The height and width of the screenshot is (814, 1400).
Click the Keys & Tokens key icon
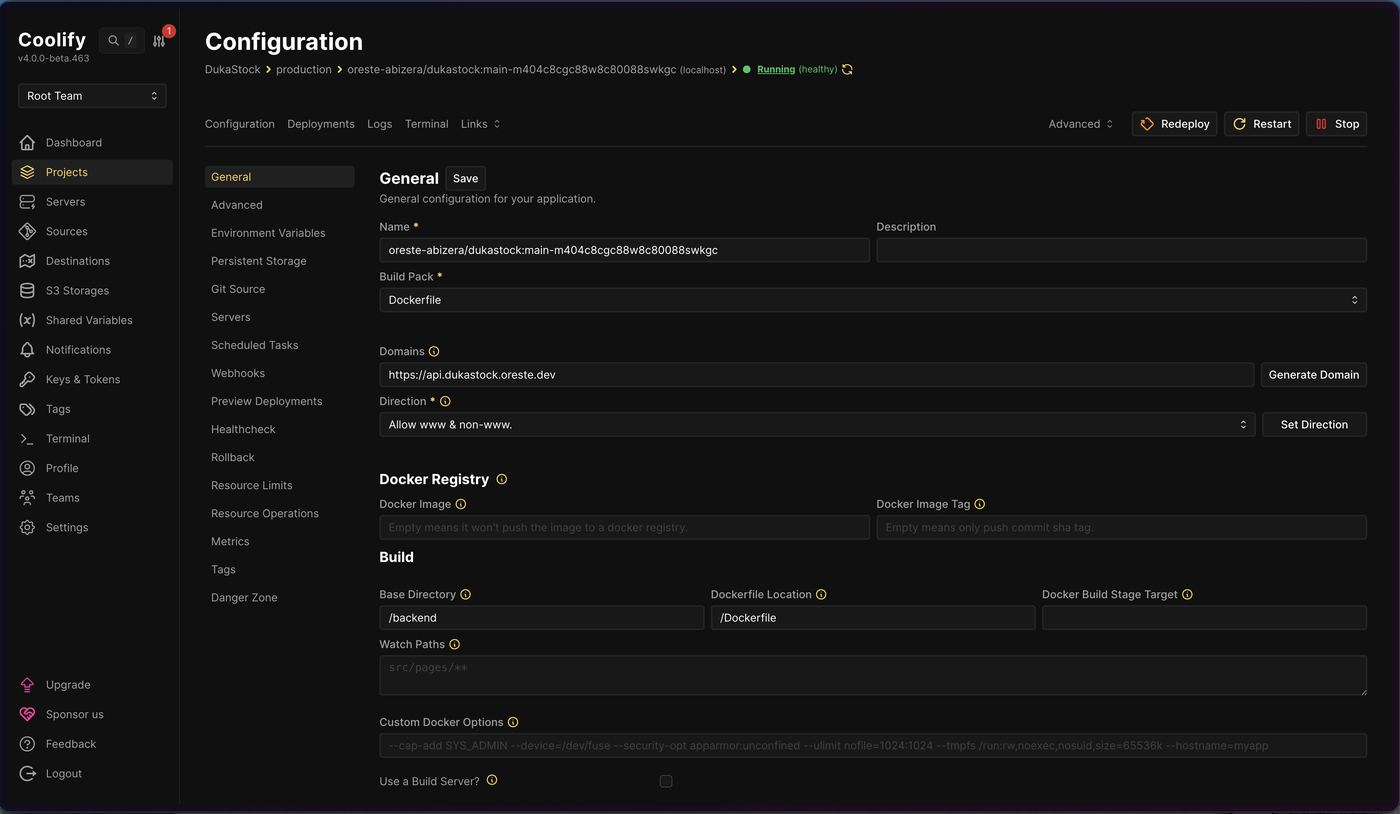click(27, 379)
